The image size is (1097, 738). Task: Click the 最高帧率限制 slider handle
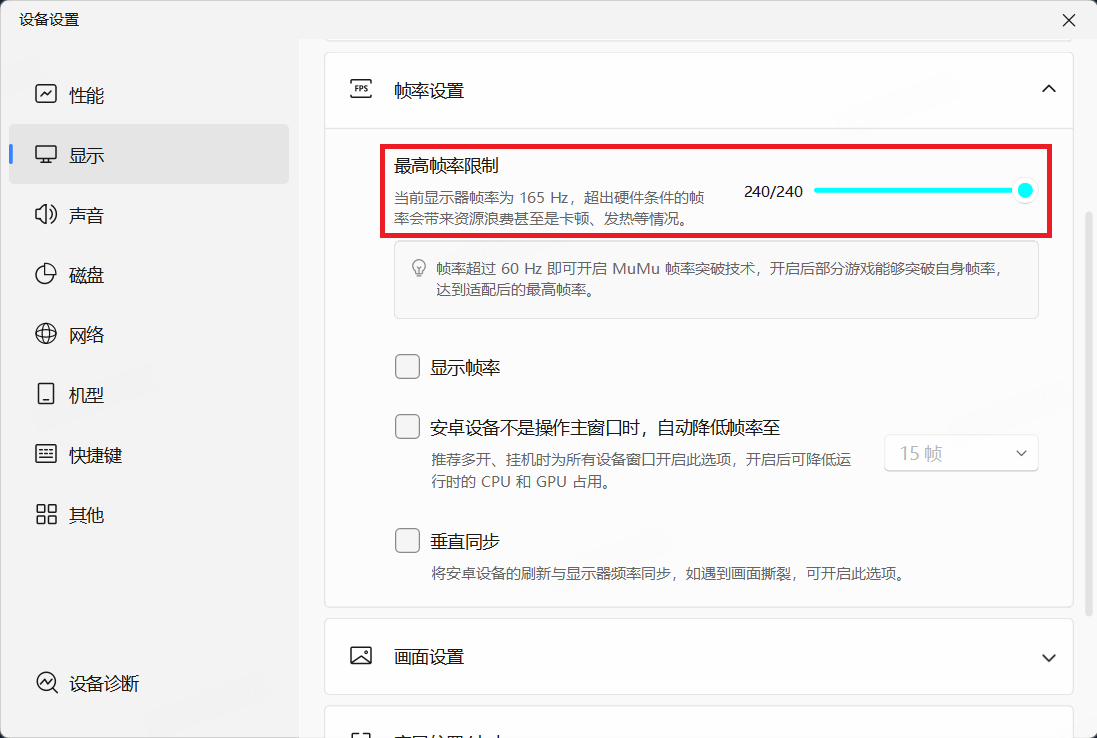pyautogui.click(x=1024, y=191)
